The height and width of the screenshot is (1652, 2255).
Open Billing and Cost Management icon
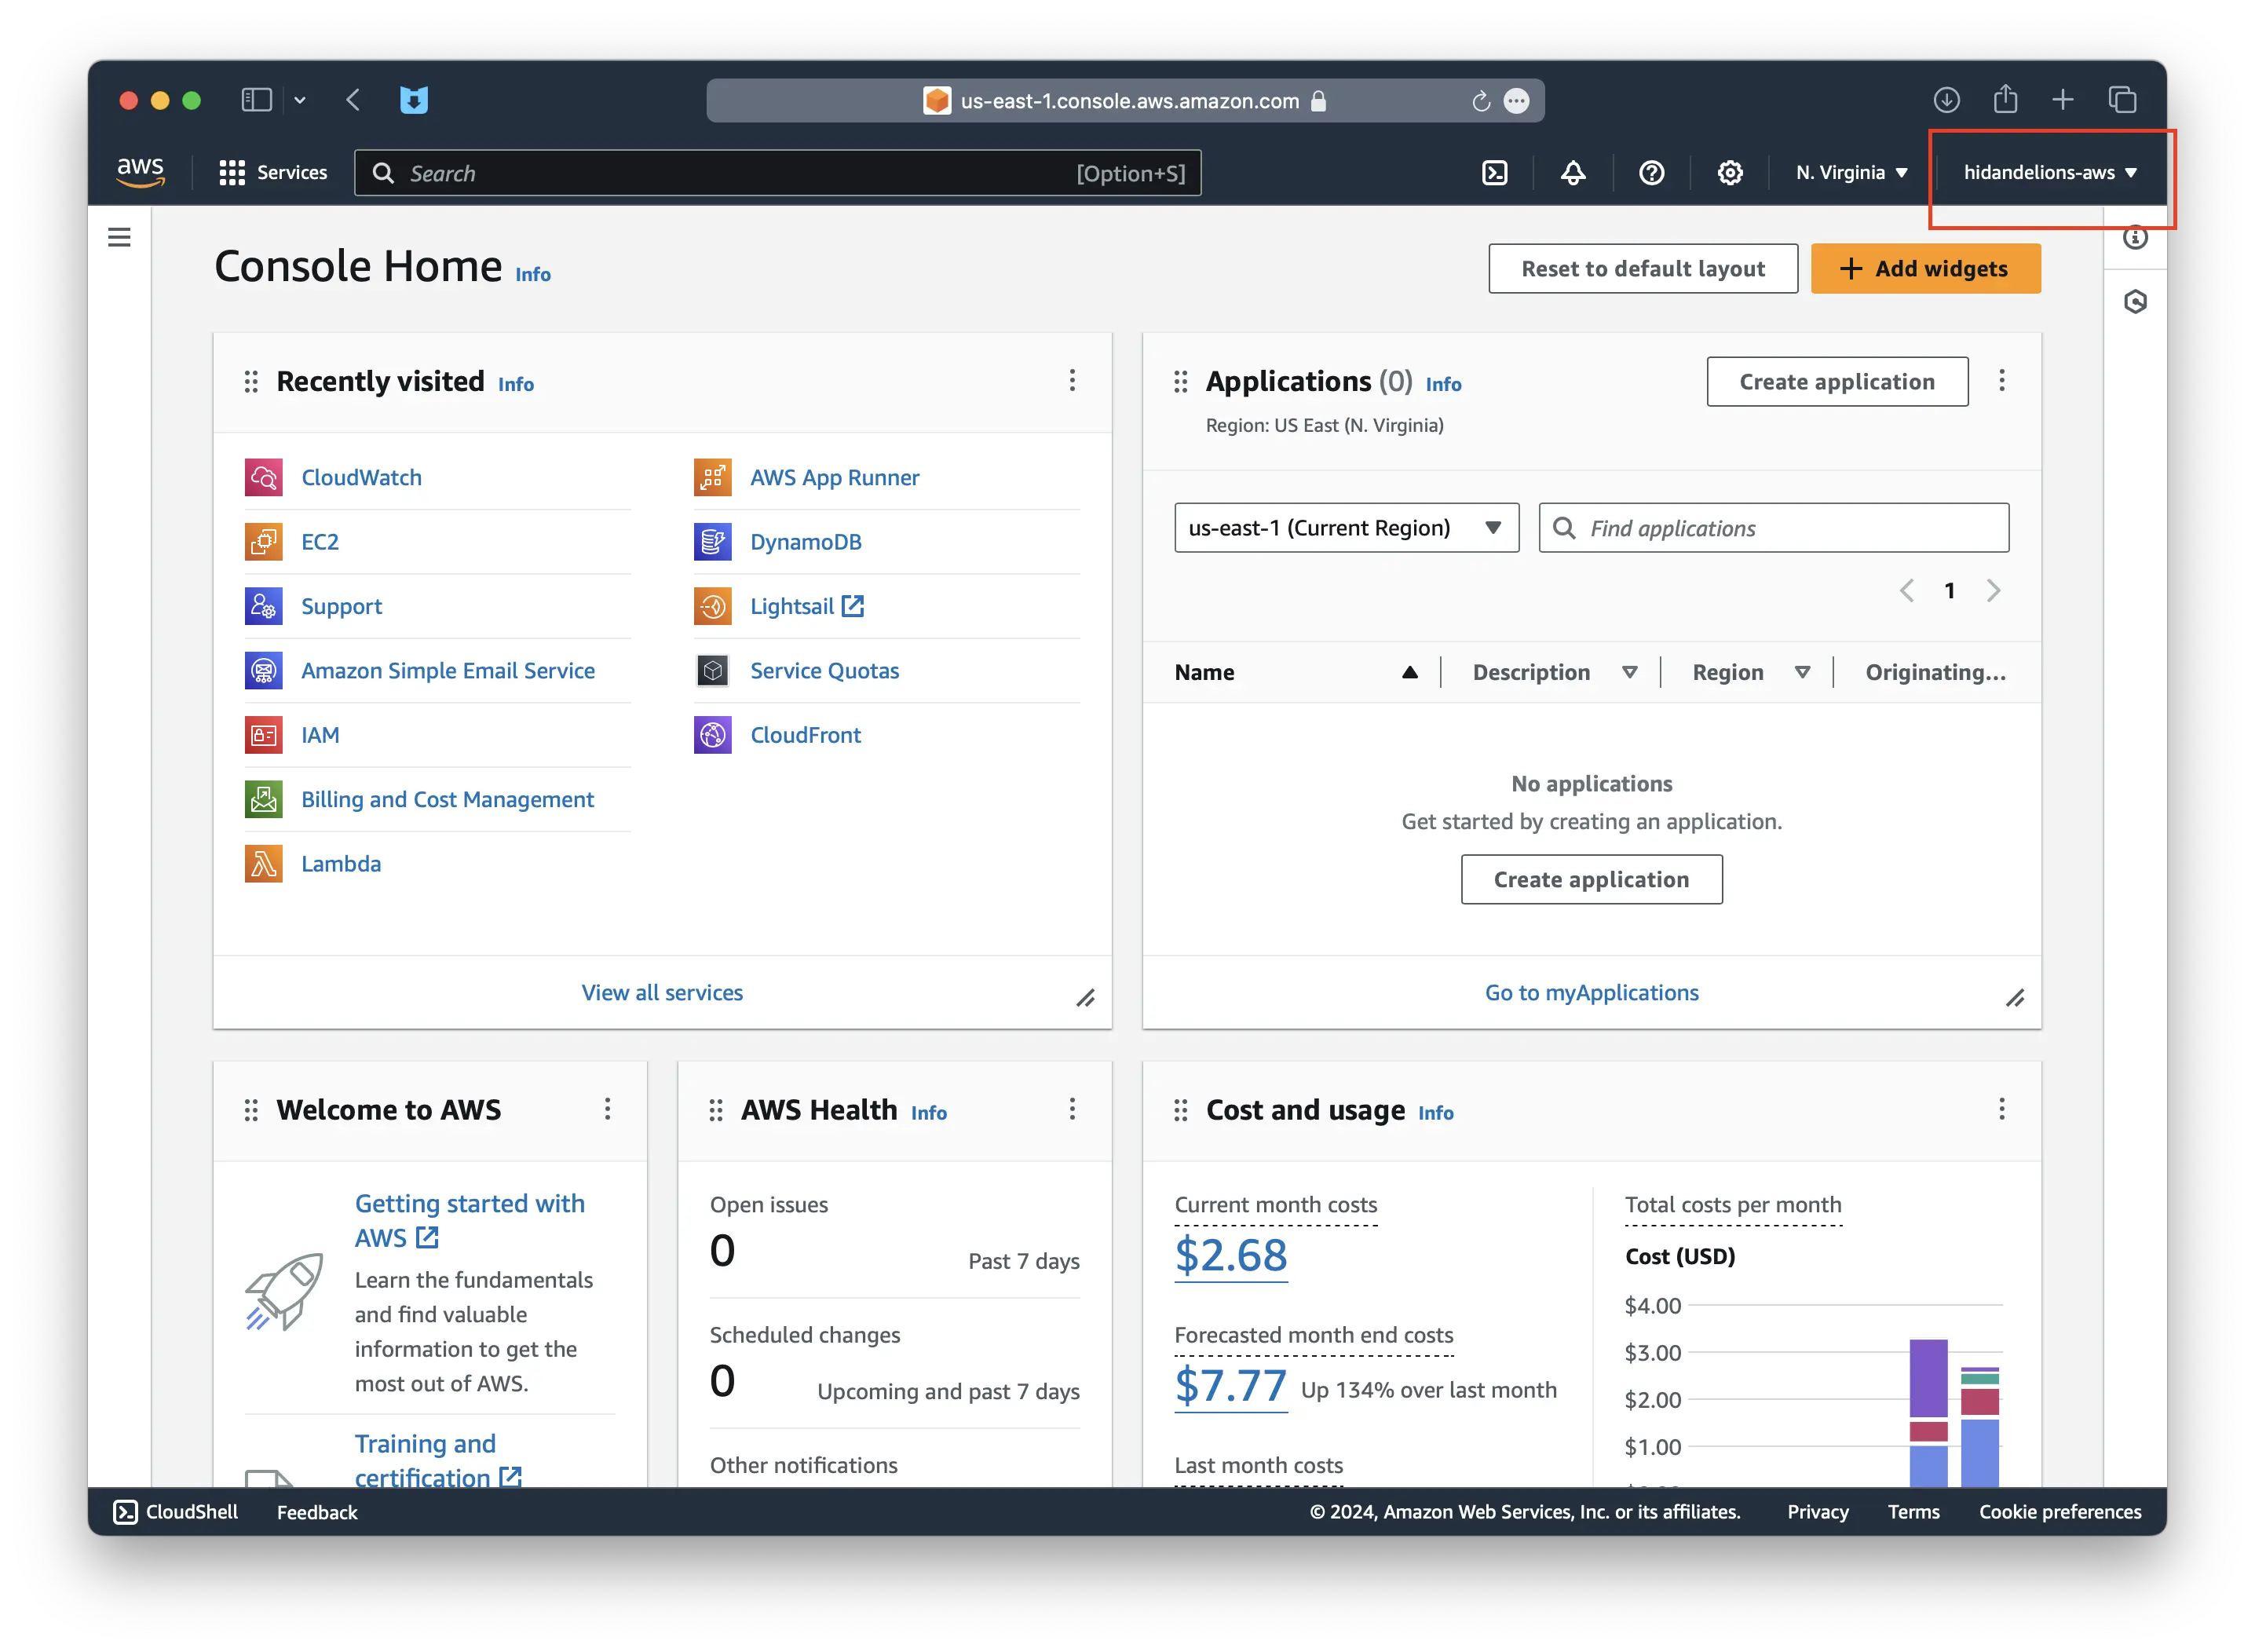[263, 799]
